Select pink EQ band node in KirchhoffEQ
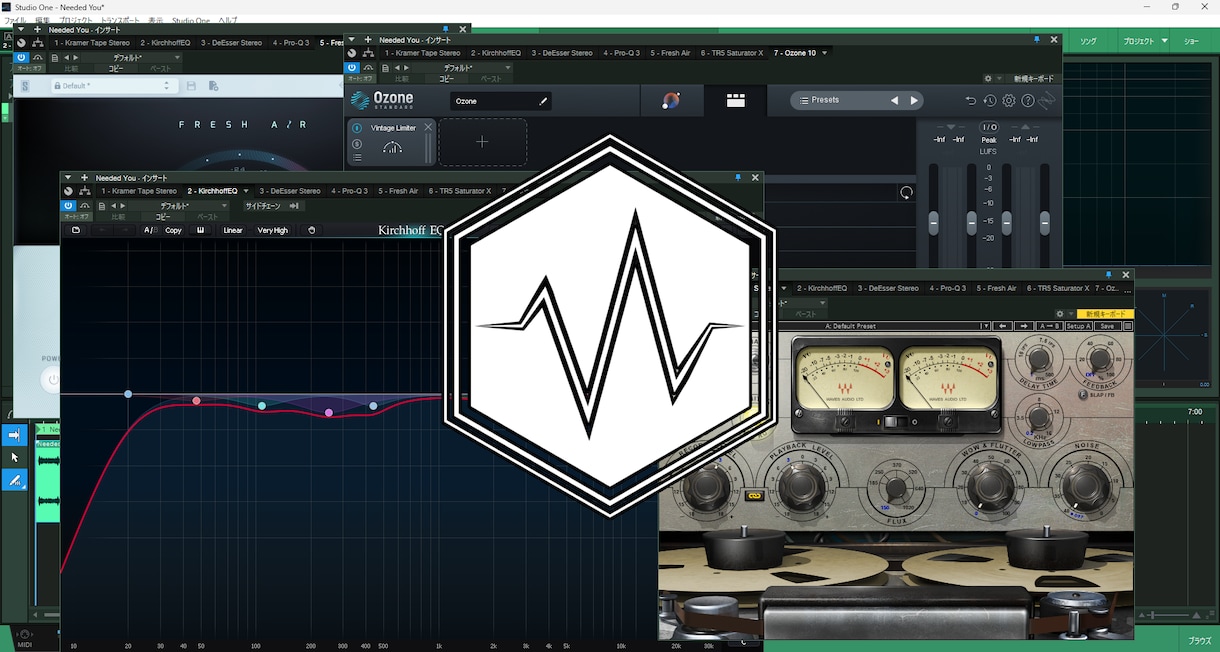Image resolution: width=1220 pixels, height=652 pixels. pyautogui.click(x=328, y=412)
